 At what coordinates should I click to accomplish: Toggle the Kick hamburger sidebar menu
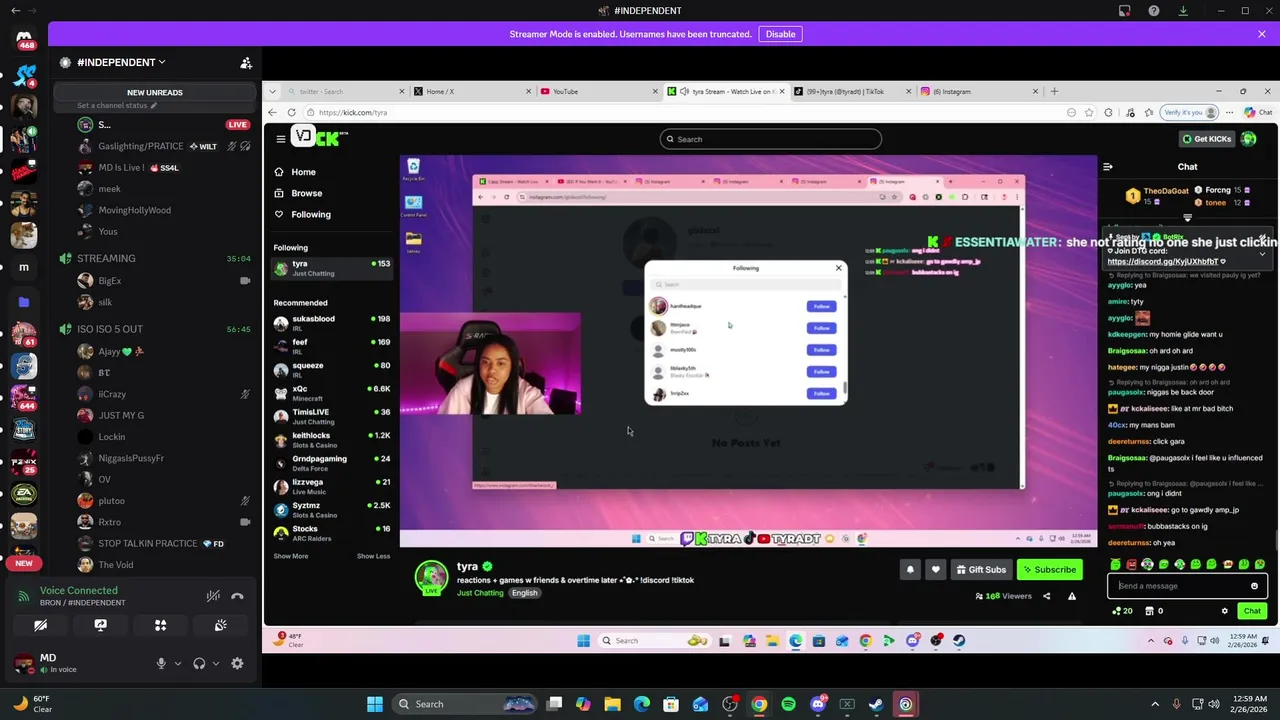pos(281,139)
